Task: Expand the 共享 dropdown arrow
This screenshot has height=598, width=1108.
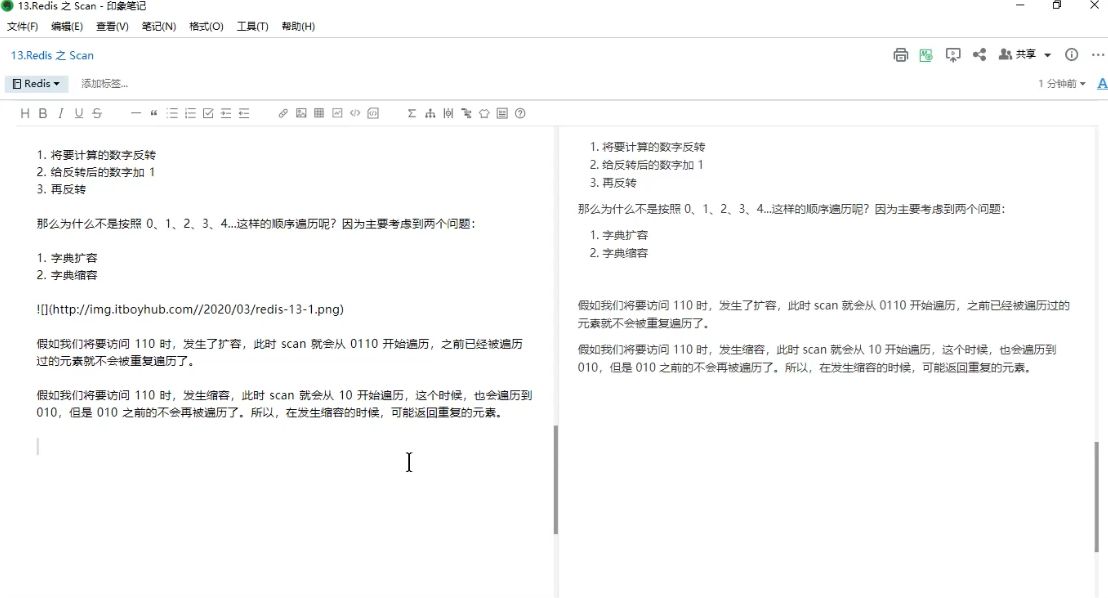Action: tap(1047, 55)
